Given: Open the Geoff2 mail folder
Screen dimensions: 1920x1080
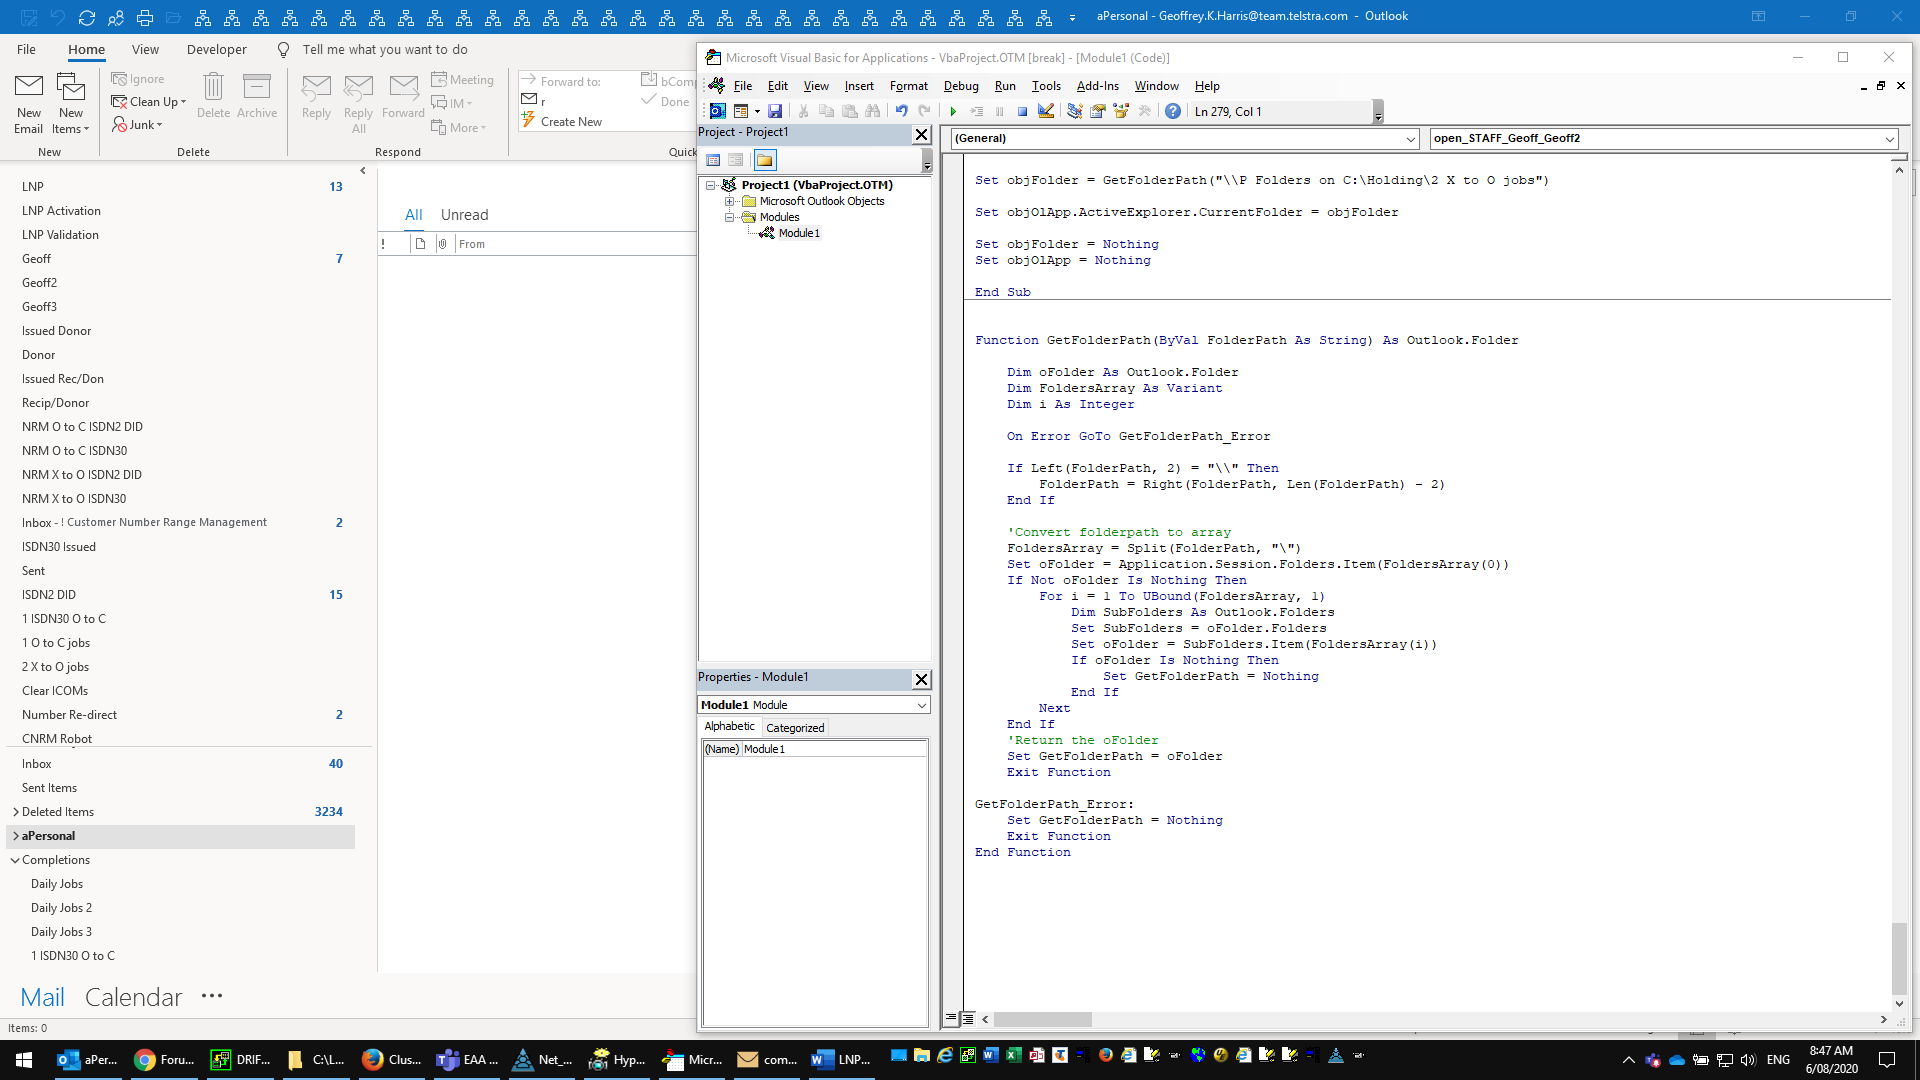Looking at the screenshot, I should click(39, 283).
